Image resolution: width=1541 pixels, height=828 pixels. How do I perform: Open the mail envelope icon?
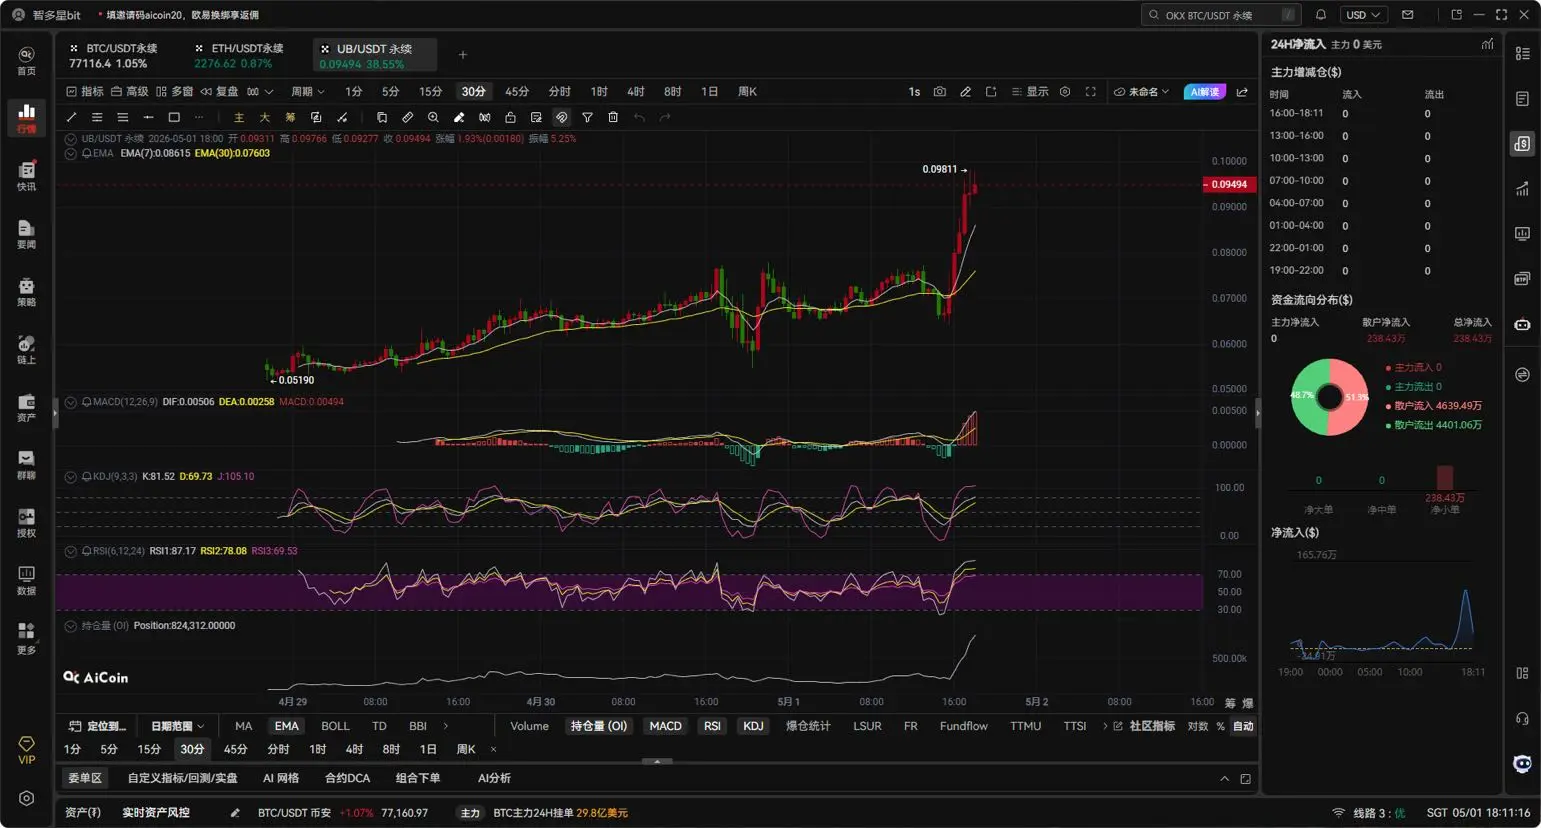(x=1407, y=15)
